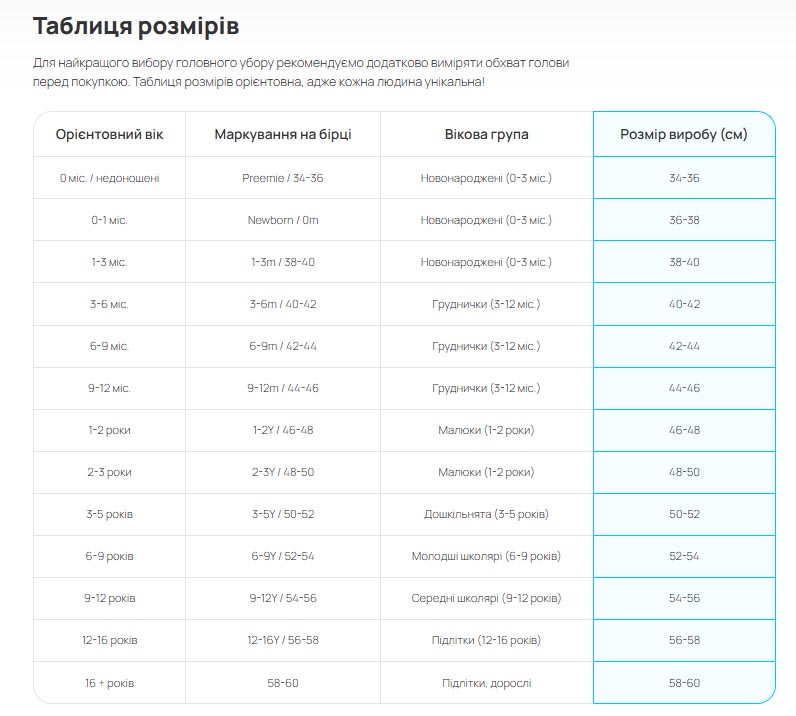Select 'Підлітки (12-16 років)' cell
Image resolution: width=796 pixels, height=716 pixels.
pos(486,640)
